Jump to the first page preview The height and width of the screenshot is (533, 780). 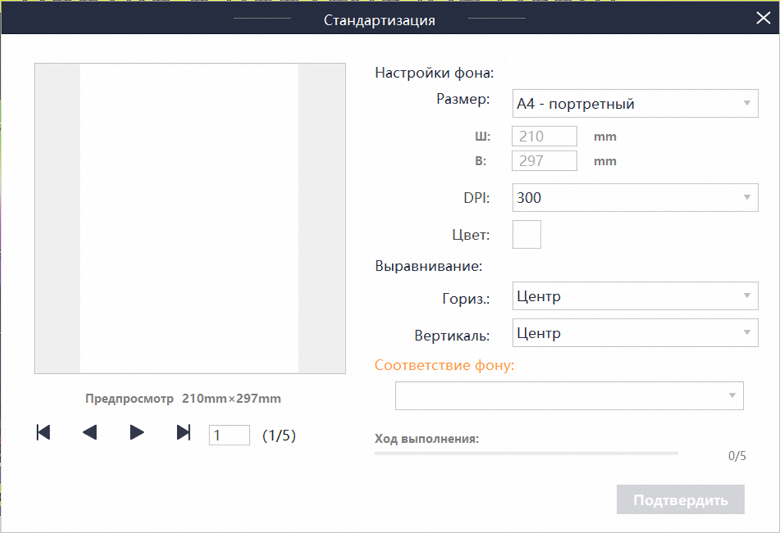(43, 432)
